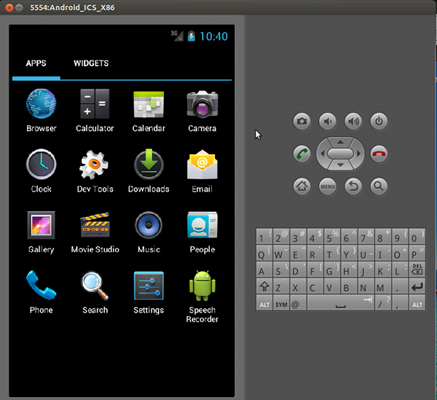Click the DEL key on keyboard

(x=417, y=269)
